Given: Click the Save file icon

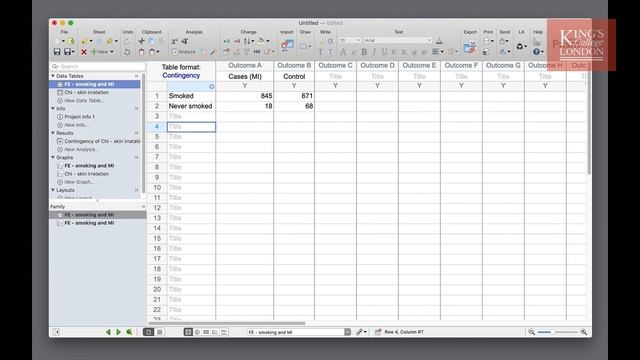Looking at the screenshot, I should (x=57, y=52).
